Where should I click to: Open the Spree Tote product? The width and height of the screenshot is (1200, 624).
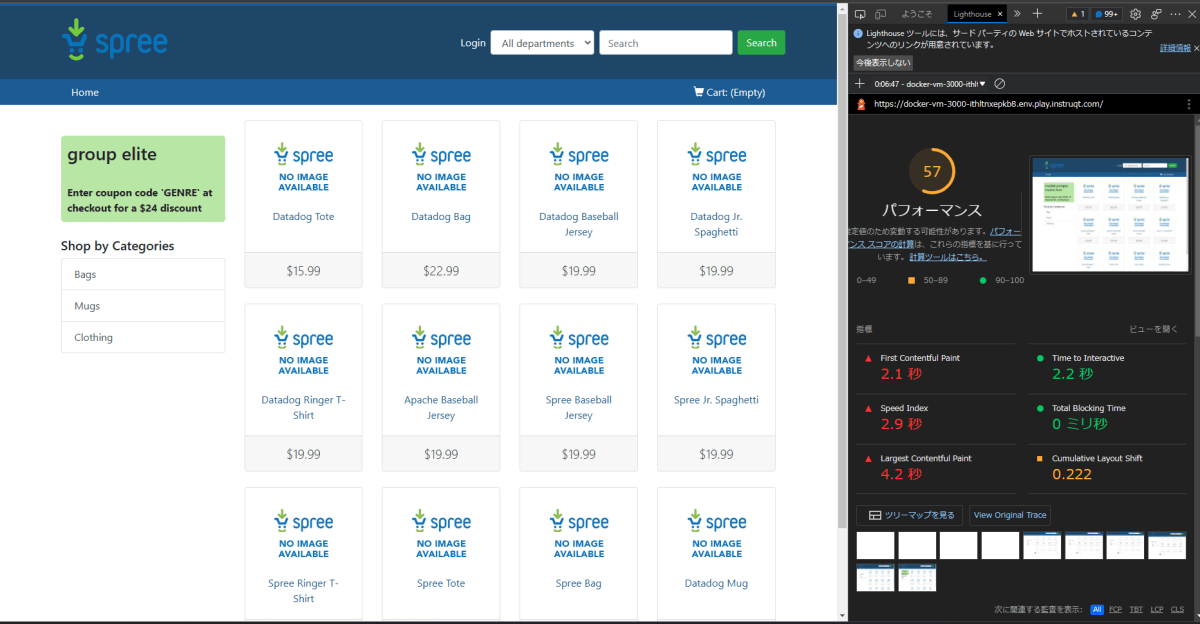tap(441, 583)
